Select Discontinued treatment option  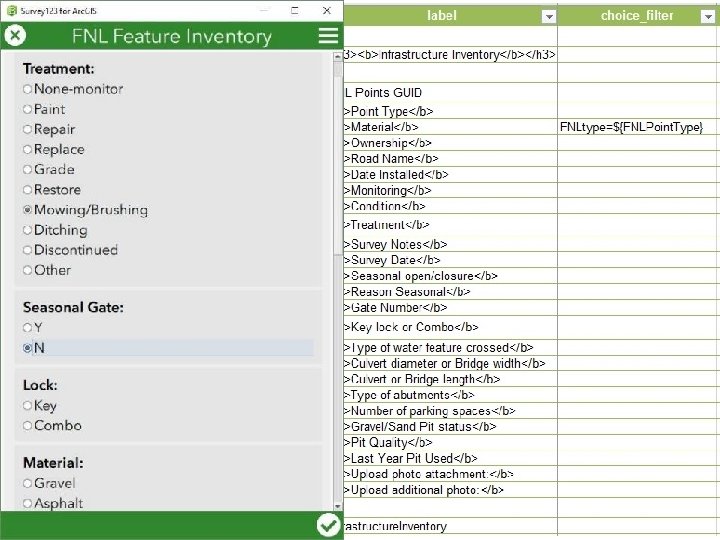pos(71,250)
